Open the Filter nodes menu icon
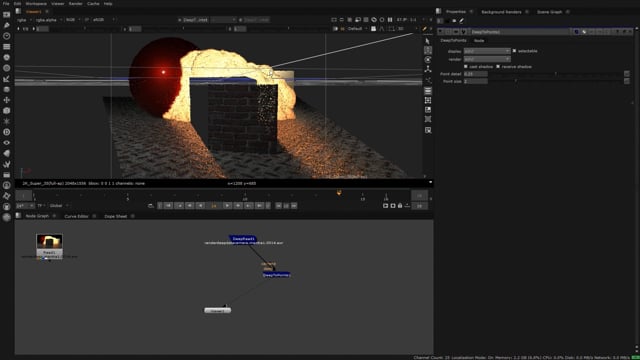 [x=7, y=68]
